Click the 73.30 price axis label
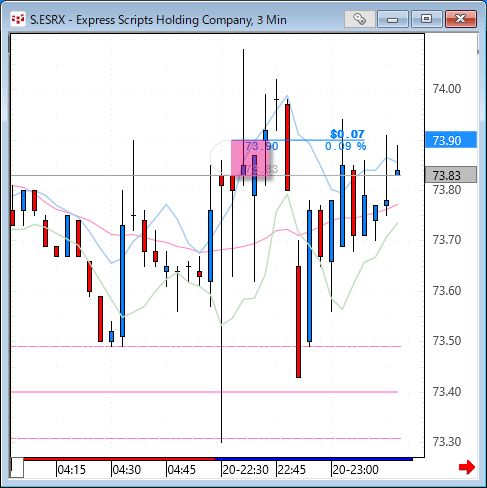The image size is (487, 488). [447, 442]
